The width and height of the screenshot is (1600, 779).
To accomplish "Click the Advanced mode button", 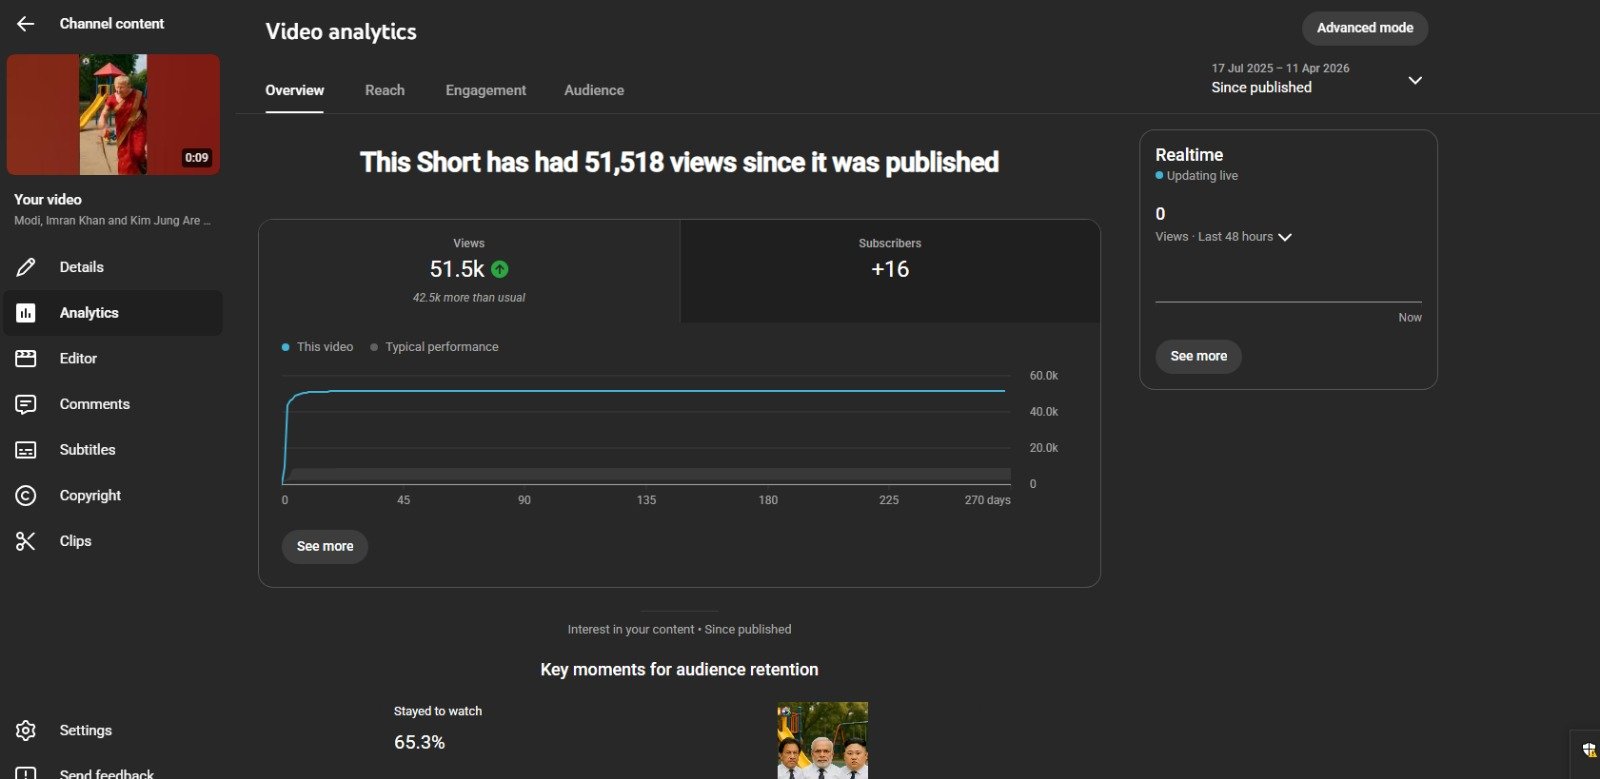I will 1364,28.
